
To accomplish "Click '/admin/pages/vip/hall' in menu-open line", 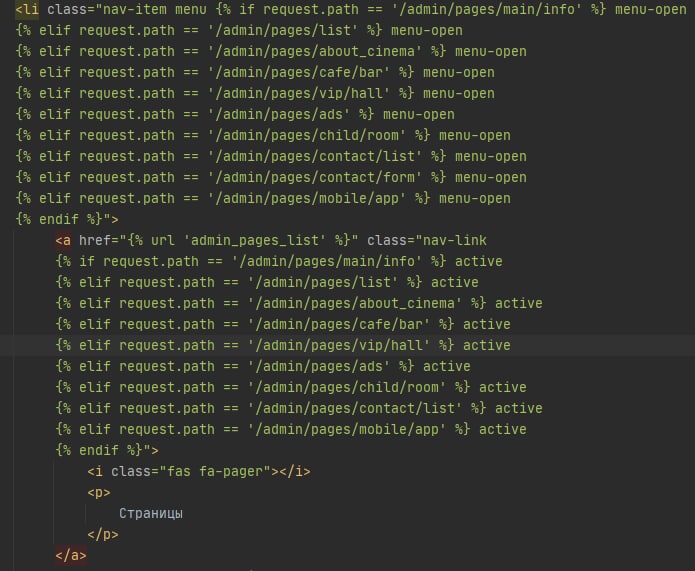I will pos(299,94).
